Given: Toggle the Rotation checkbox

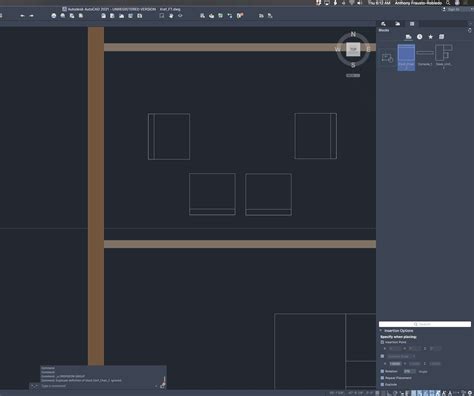Looking at the screenshot, I should [382, 371].
